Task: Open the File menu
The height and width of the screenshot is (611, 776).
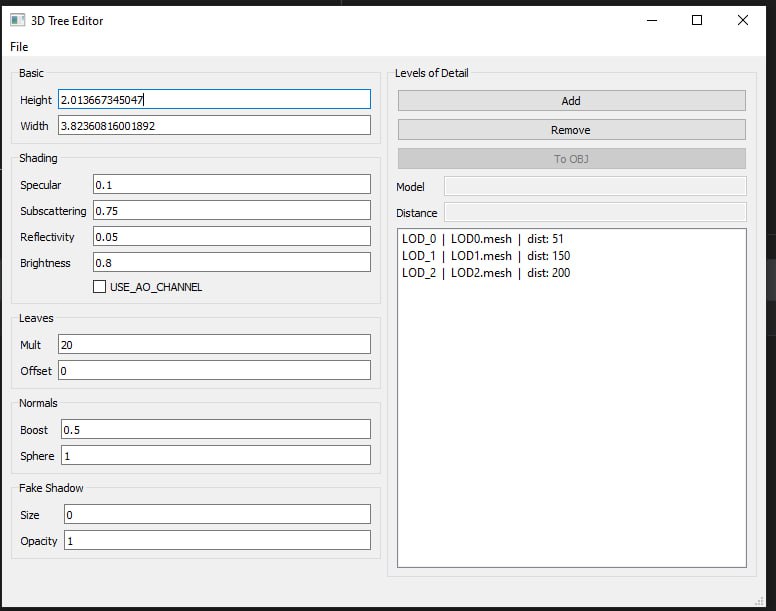Action: point(19,47)
